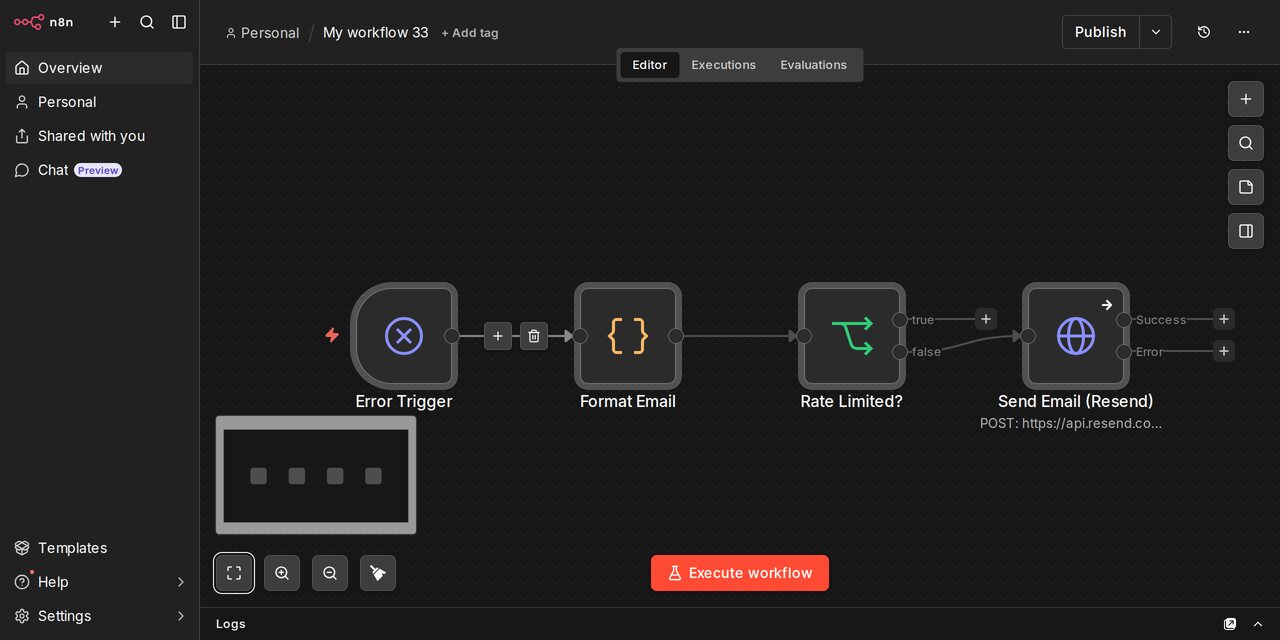Click the false output handle of Rate Limited?
Image resolution: width=1280 pixels, height=640 pixels.
pos(900,352)
